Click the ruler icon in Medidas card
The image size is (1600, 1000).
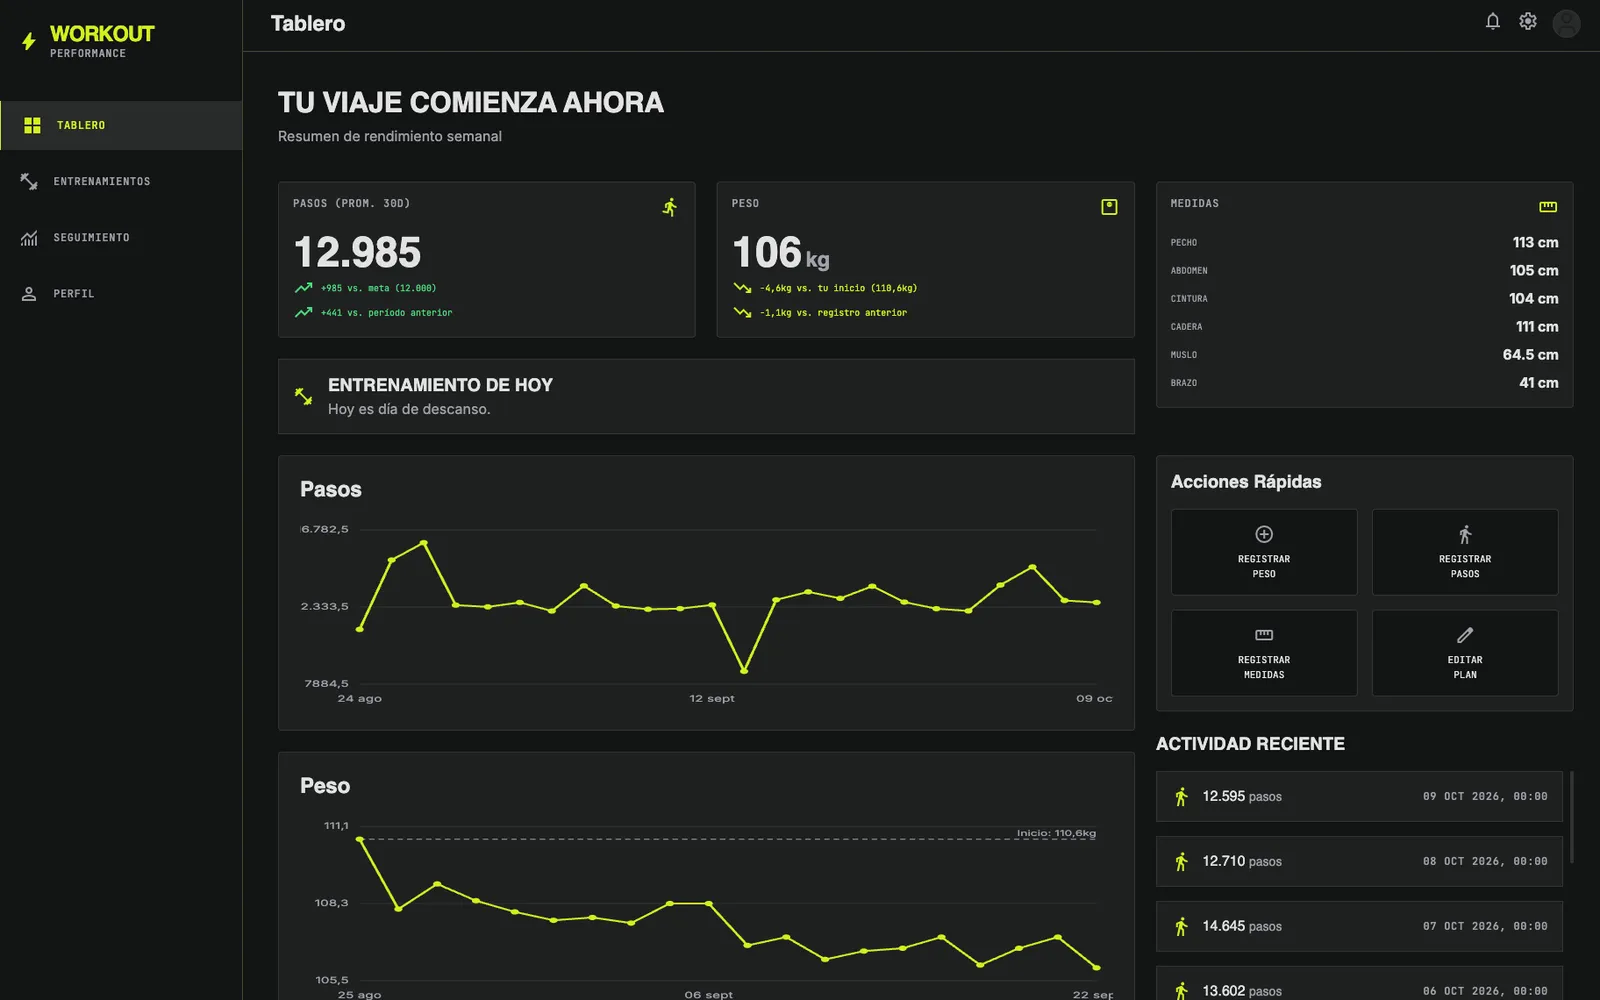pyautogui.click(x=1548, y=207)
